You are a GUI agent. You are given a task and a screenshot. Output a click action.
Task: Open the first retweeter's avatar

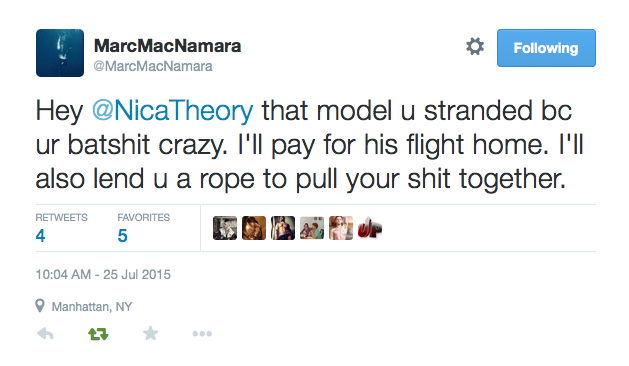click(225, 228)
